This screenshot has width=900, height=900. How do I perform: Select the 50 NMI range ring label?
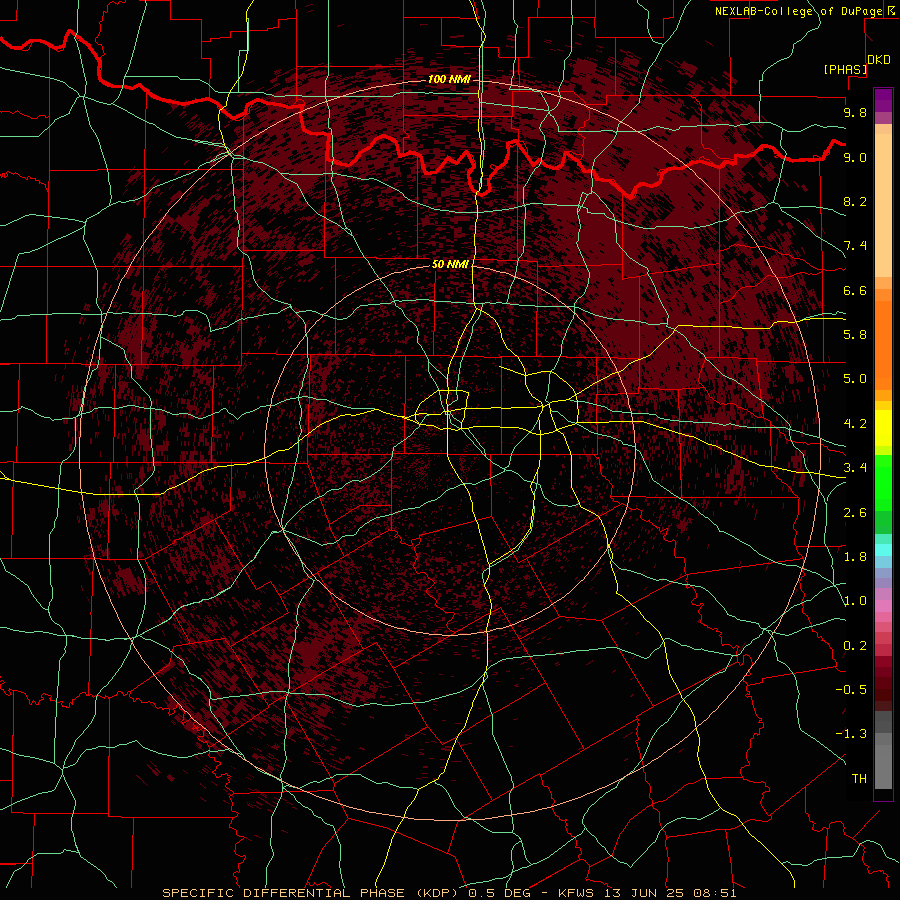click(450, 264)
